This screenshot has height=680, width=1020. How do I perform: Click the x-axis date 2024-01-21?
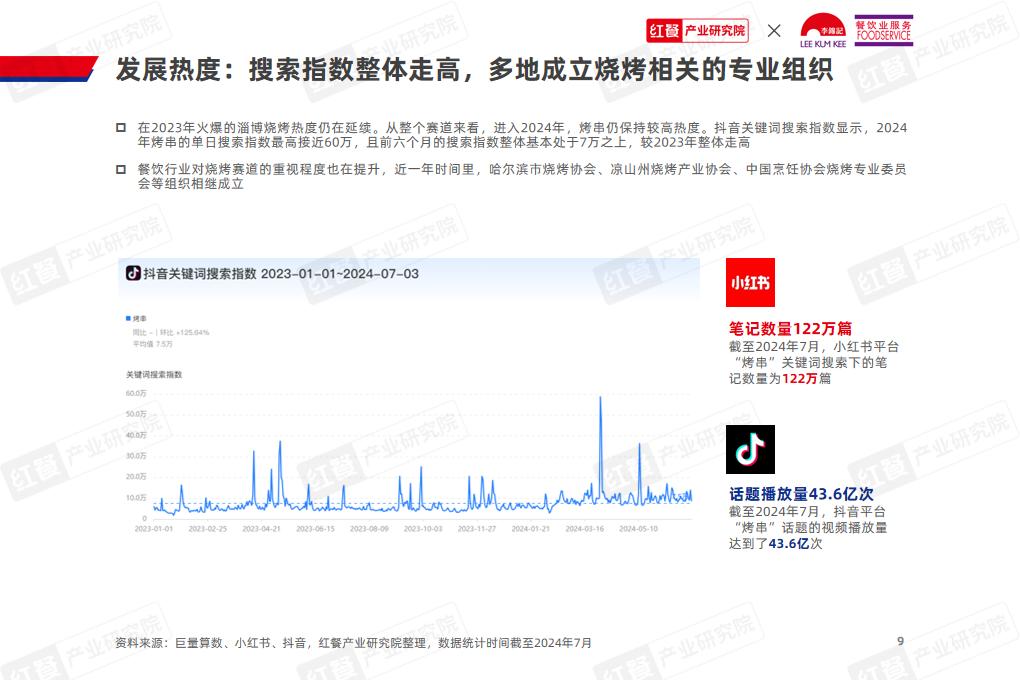pyautogui.click(x=531, y=529)
